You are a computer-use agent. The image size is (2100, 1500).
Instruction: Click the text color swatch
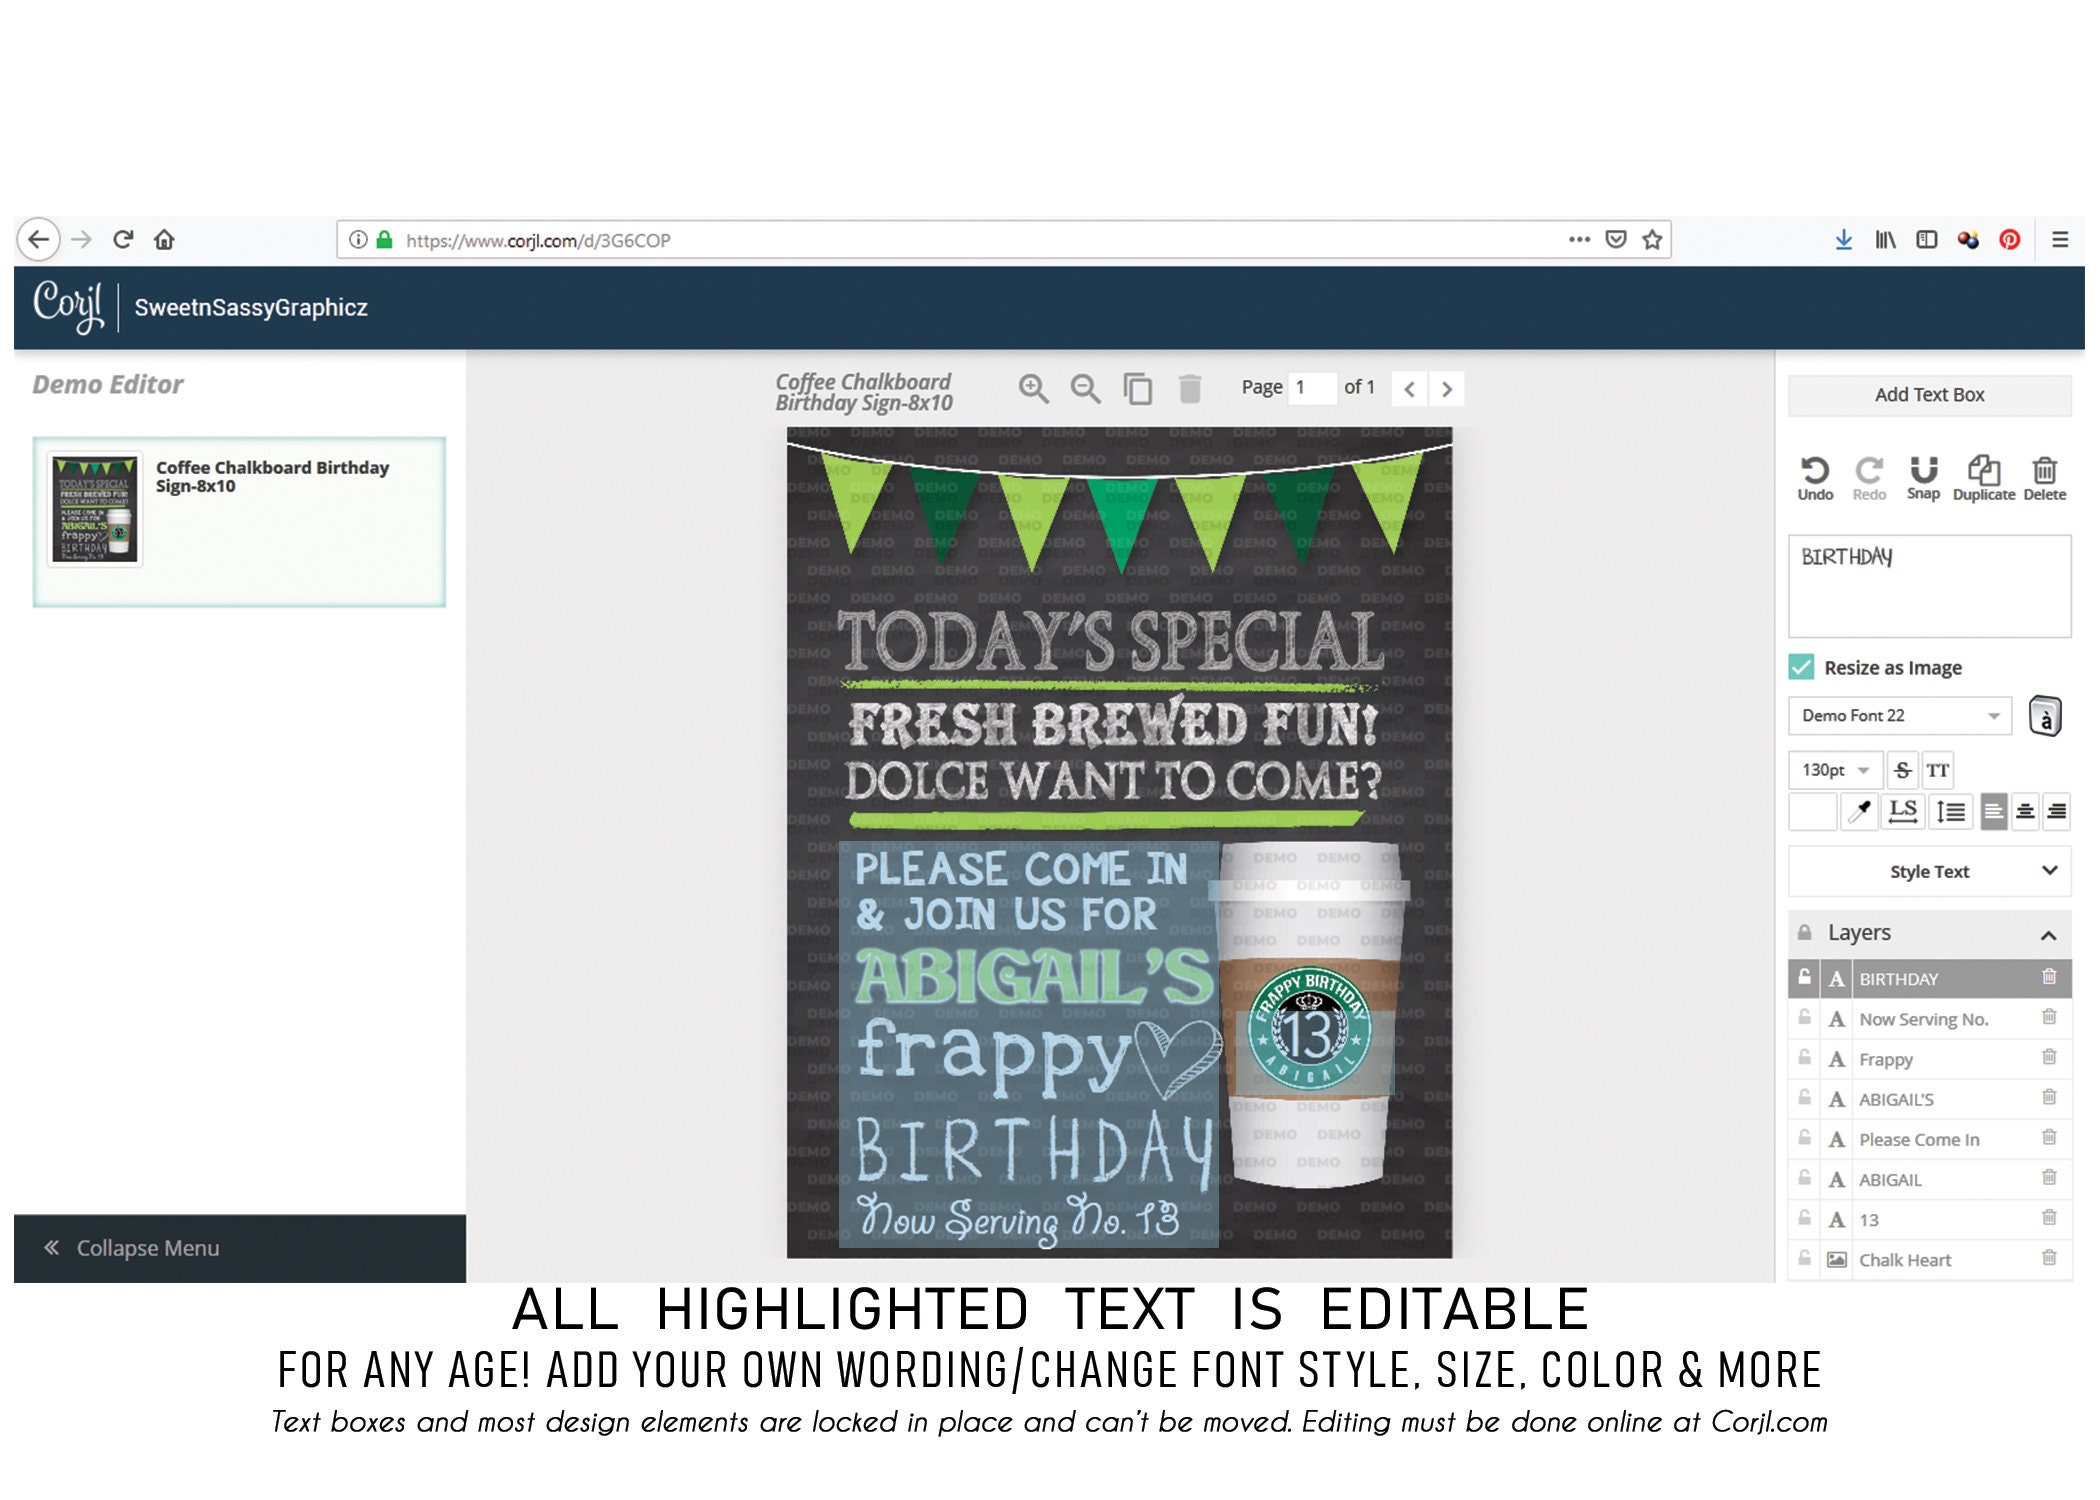click(1811, 813)
